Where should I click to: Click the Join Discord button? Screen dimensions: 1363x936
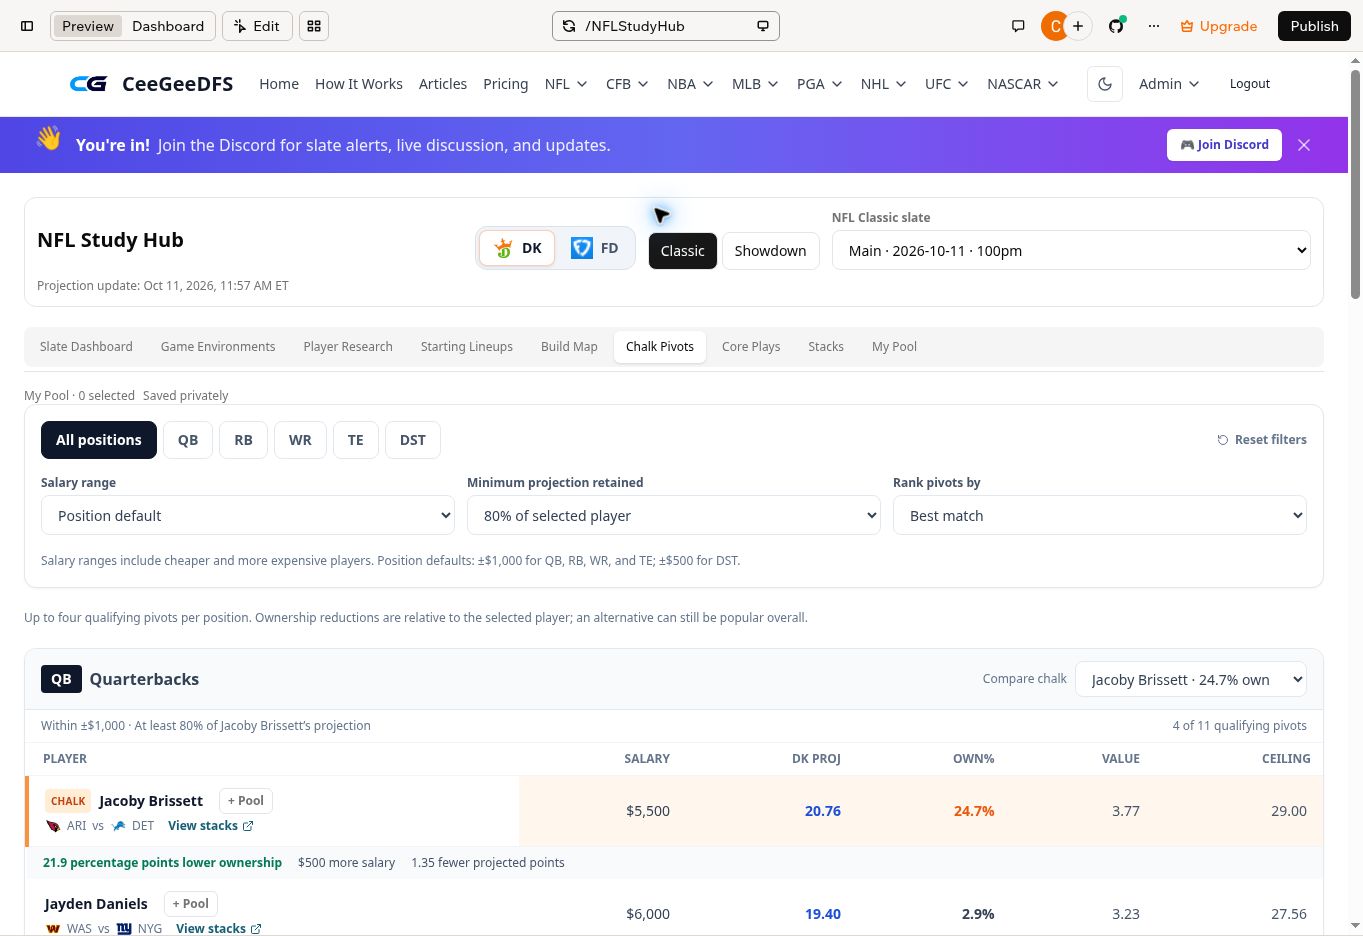coord(1224,145)
